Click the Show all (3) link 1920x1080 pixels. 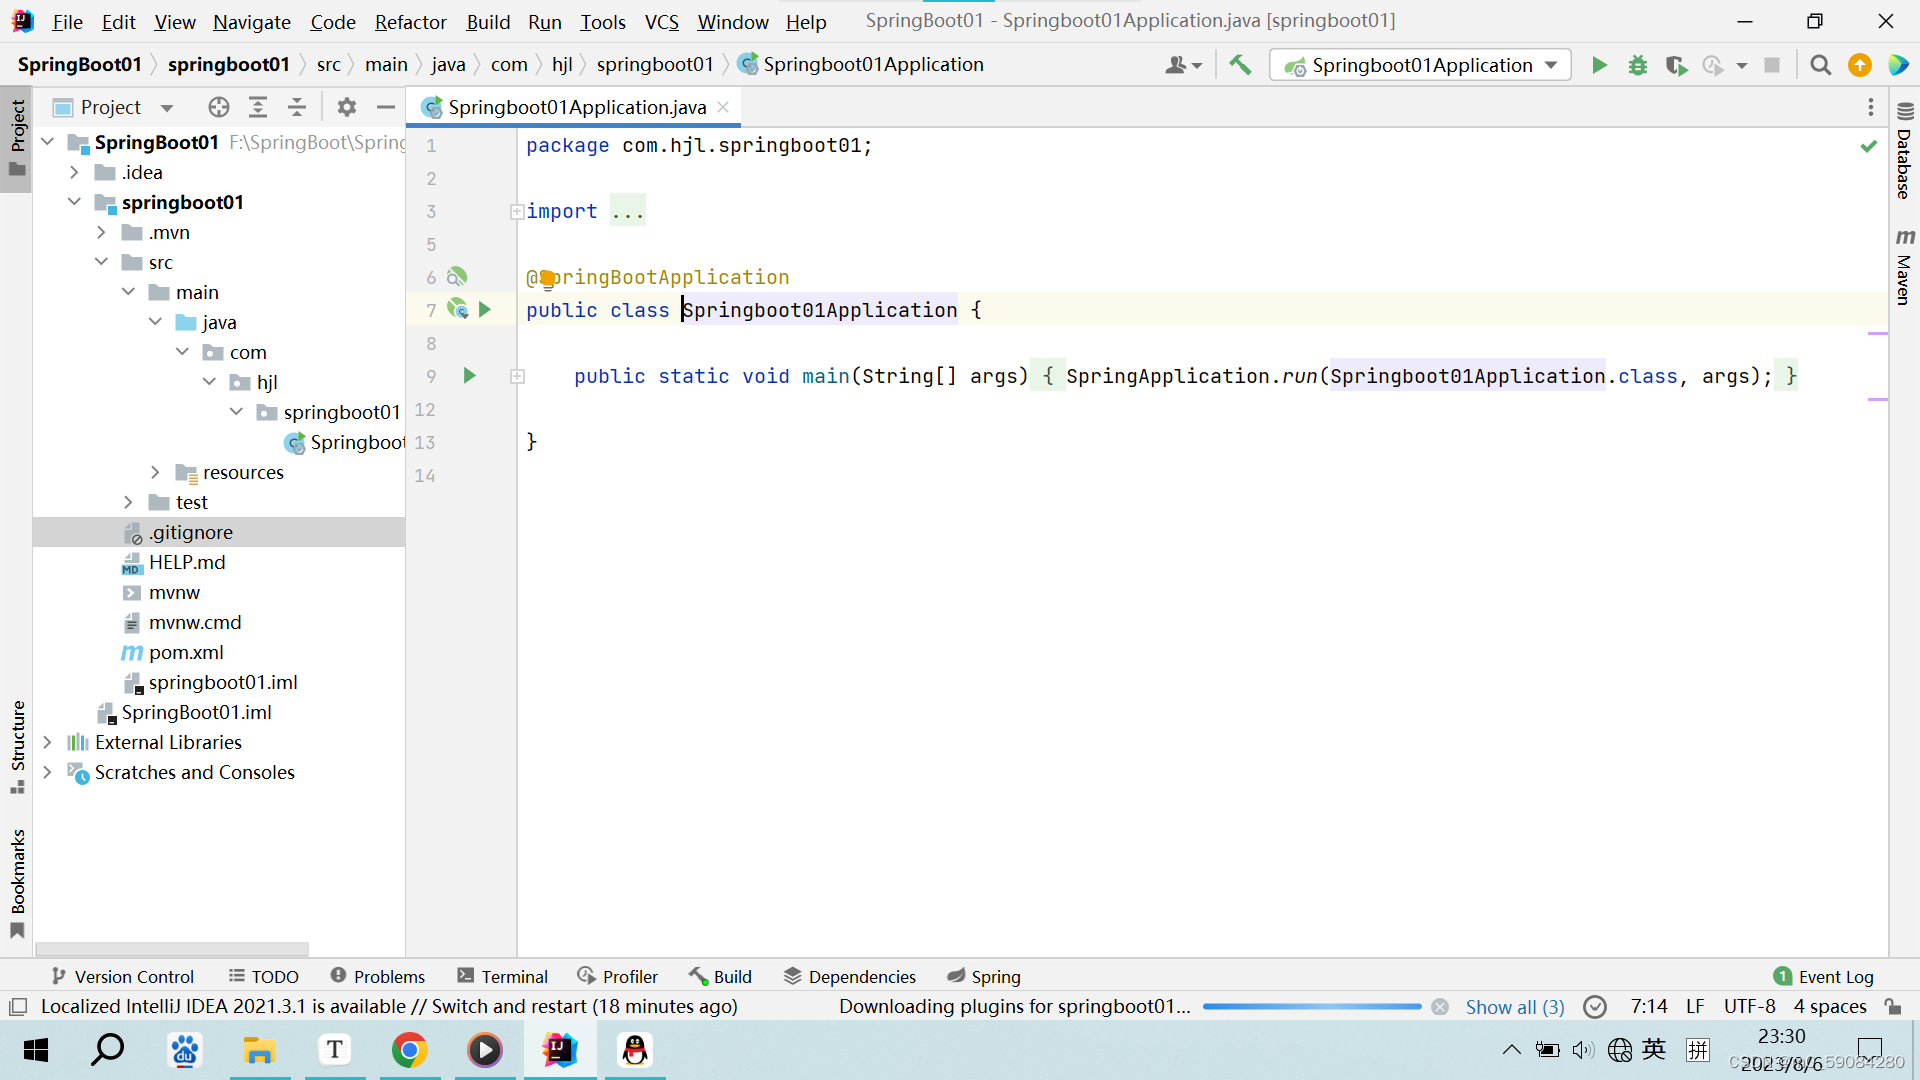1514,1007
